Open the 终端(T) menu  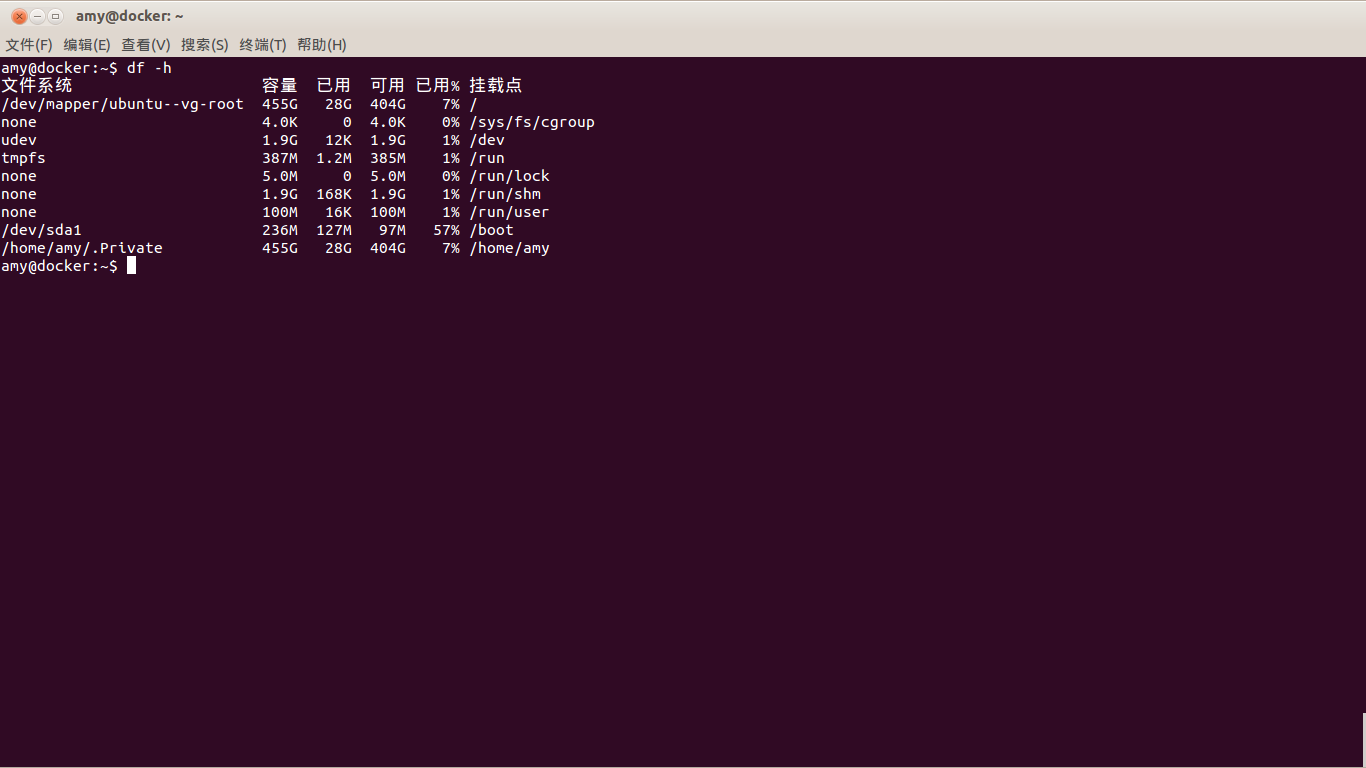(x=263, y=45)
